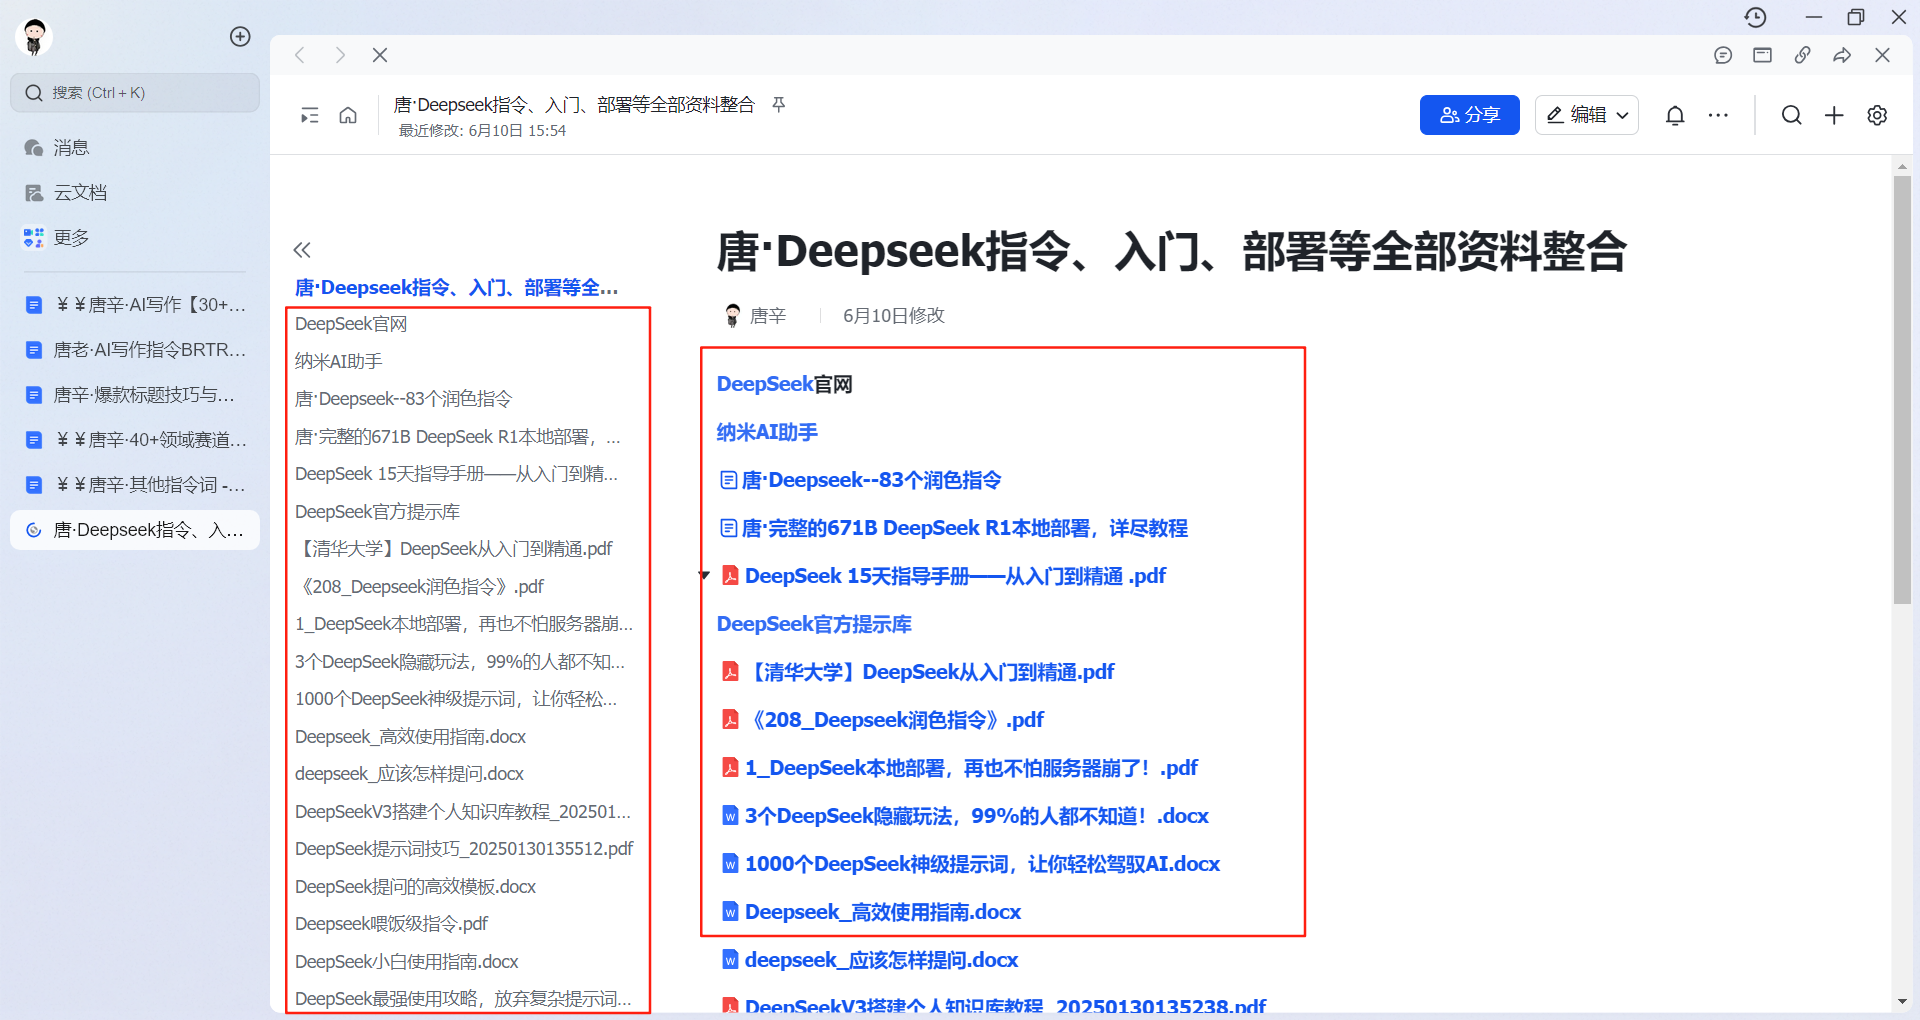The width and height of the screenshot is (1920, 1020).
Task: Jump to outline item Deepseek喂饭级指令.pdf
Action: click(x=391, y=924)
